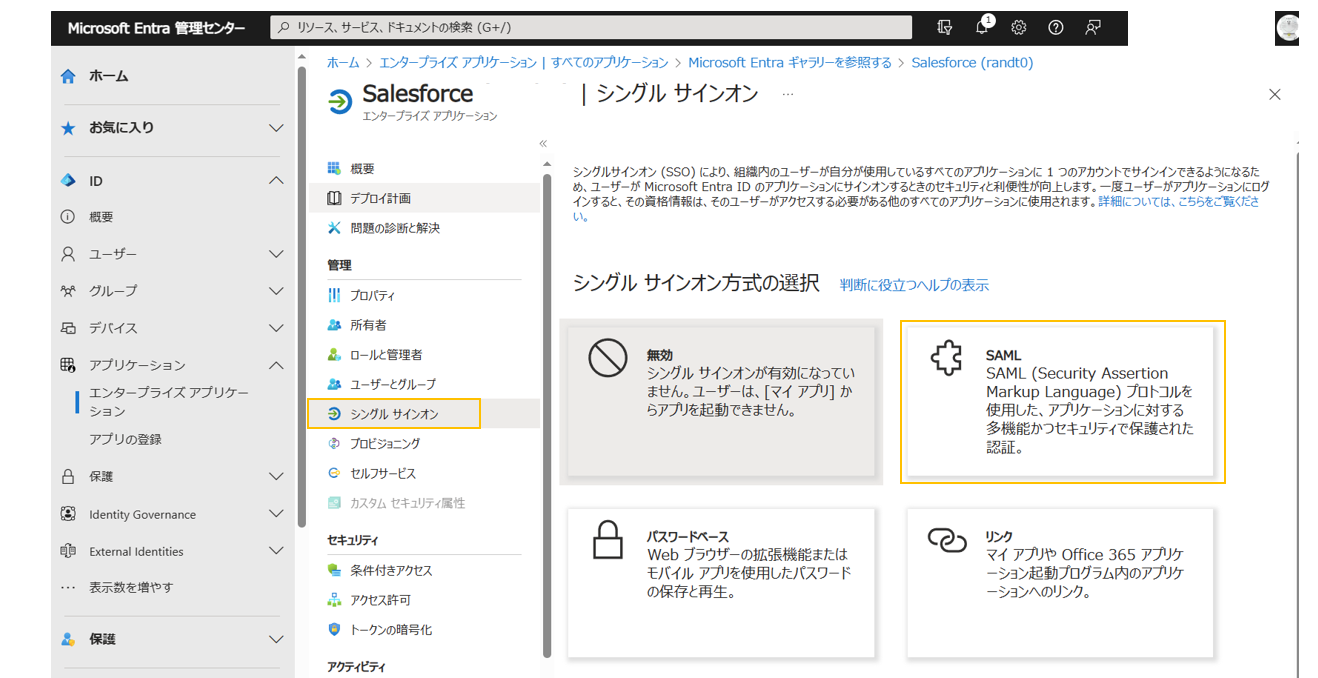Click Salesforce (randt0) breadcrumb link
This screenshot has height=678, width=1318.
972,62
